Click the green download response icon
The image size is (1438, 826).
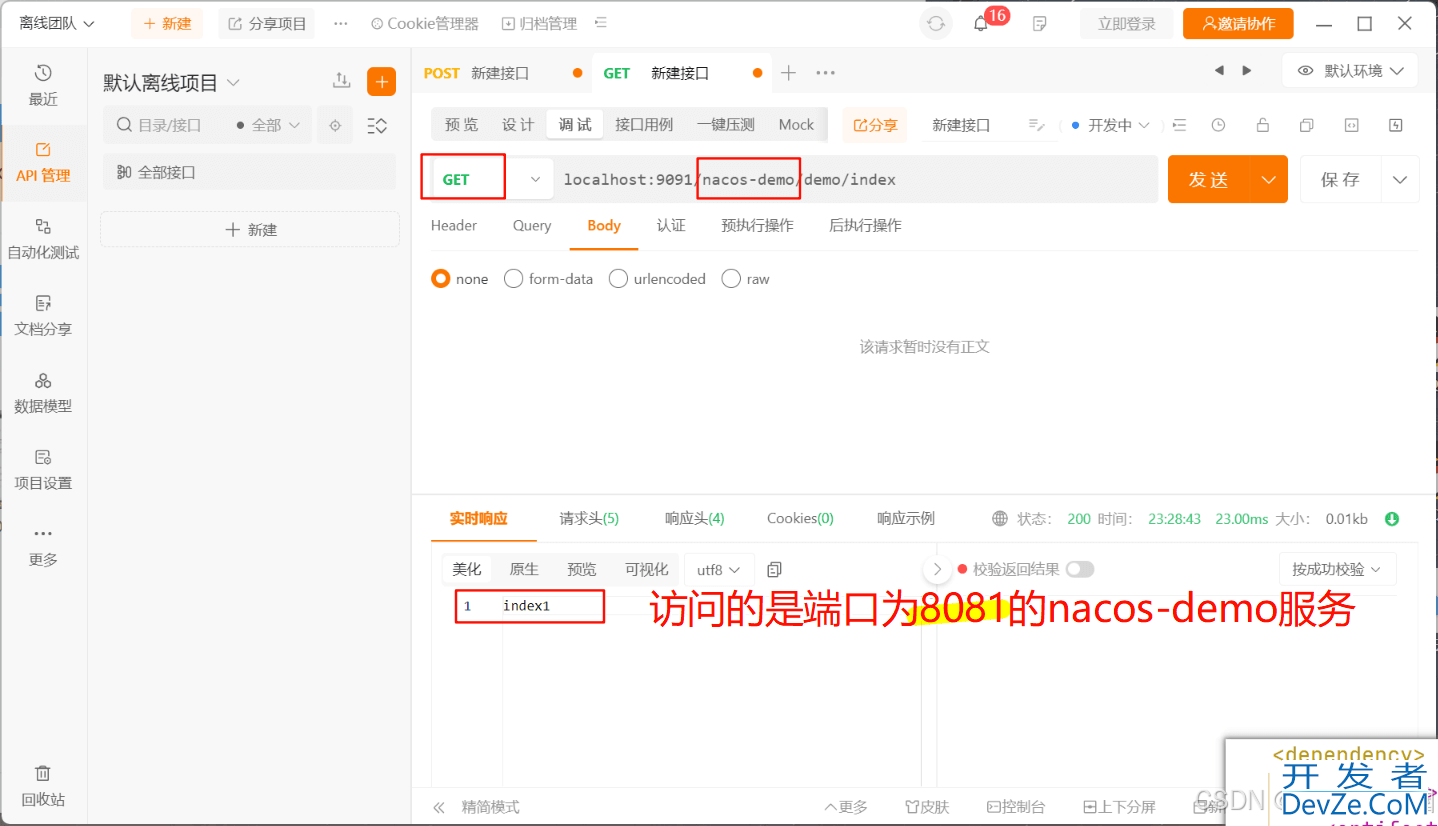point(1392,519)
